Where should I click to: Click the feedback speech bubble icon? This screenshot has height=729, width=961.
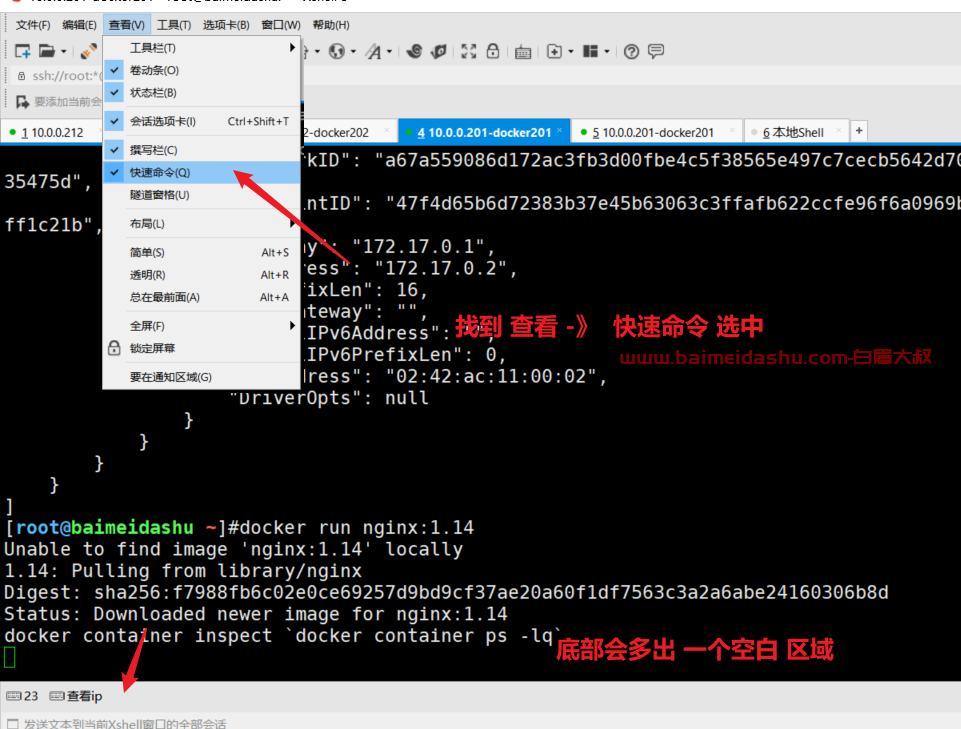[656, 51]
